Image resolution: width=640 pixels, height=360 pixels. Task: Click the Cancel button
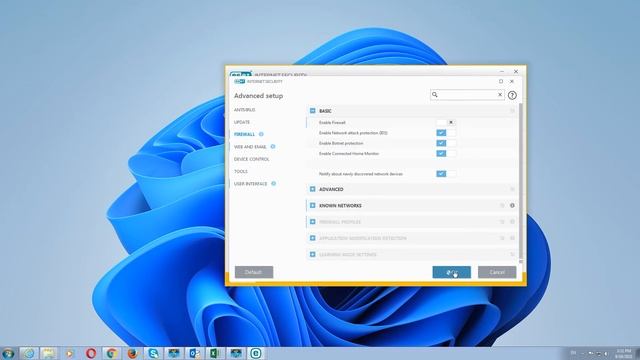(x=497, y=272)
